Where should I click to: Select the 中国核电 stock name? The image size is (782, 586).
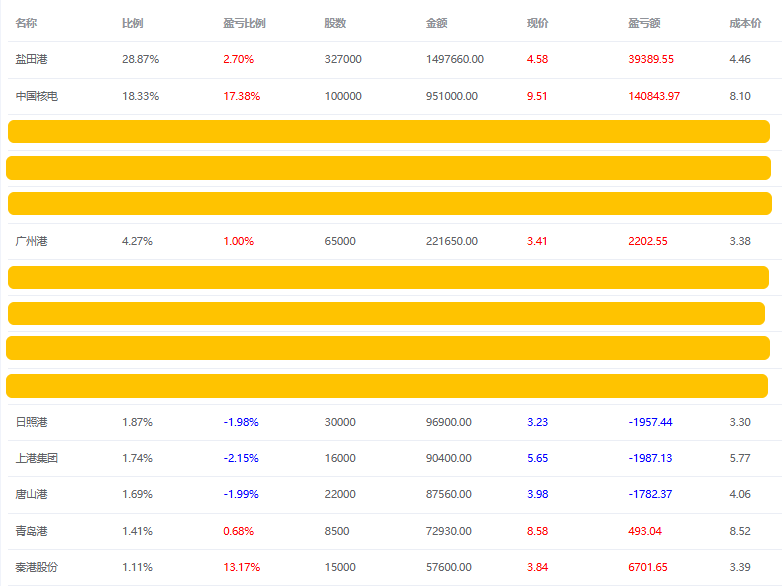[x=37, y=96]
